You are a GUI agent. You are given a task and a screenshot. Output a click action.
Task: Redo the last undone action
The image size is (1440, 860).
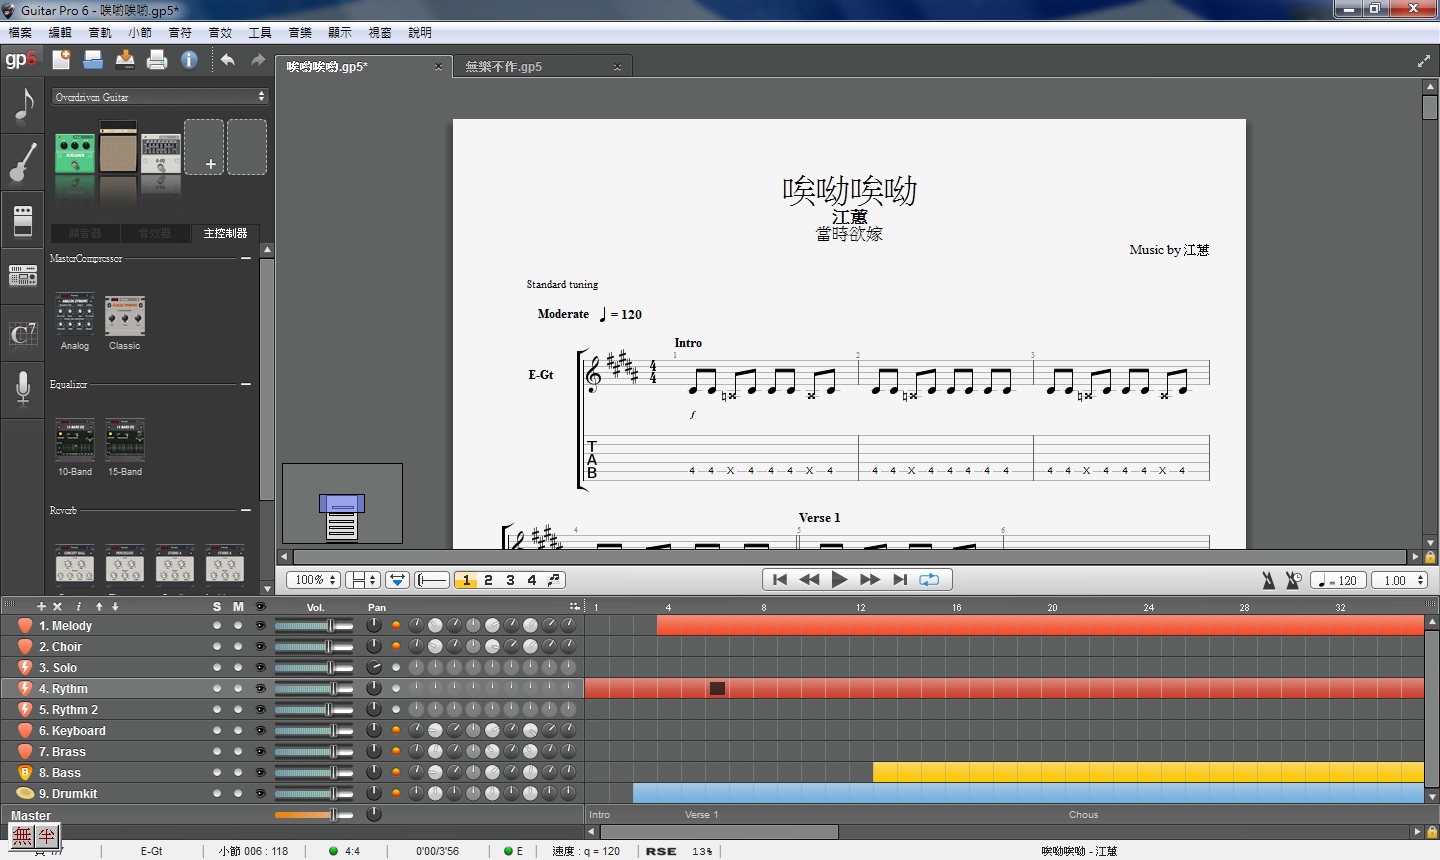(x=258, y=60)
